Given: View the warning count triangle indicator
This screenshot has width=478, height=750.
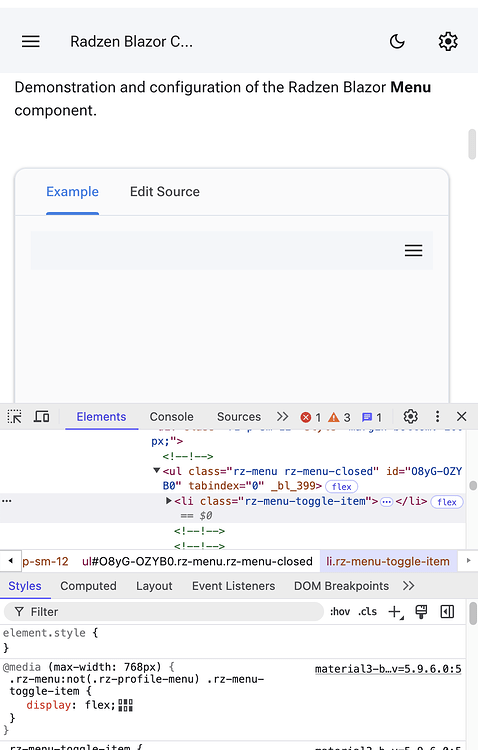Looking at the screenshot, I should (339, 418).
